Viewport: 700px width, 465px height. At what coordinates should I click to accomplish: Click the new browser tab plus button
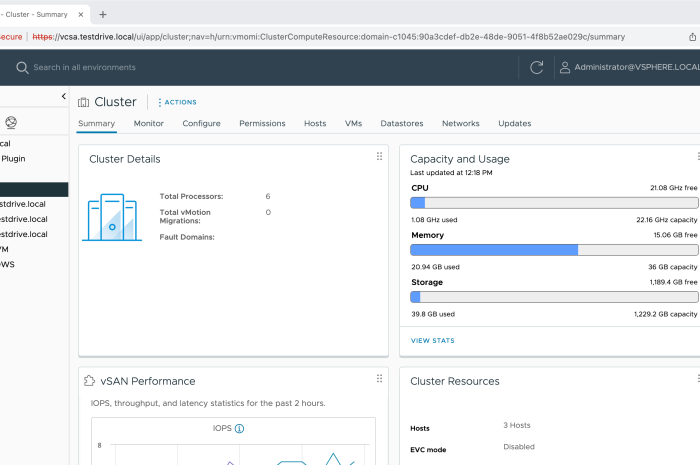click(x=103, y=15)
